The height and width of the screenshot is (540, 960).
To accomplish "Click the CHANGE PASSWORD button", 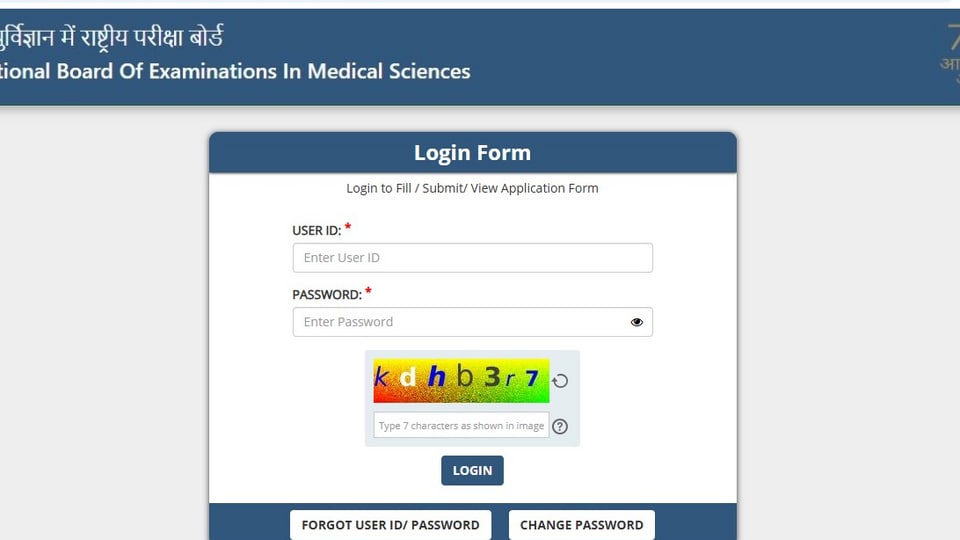I will 582,525.
